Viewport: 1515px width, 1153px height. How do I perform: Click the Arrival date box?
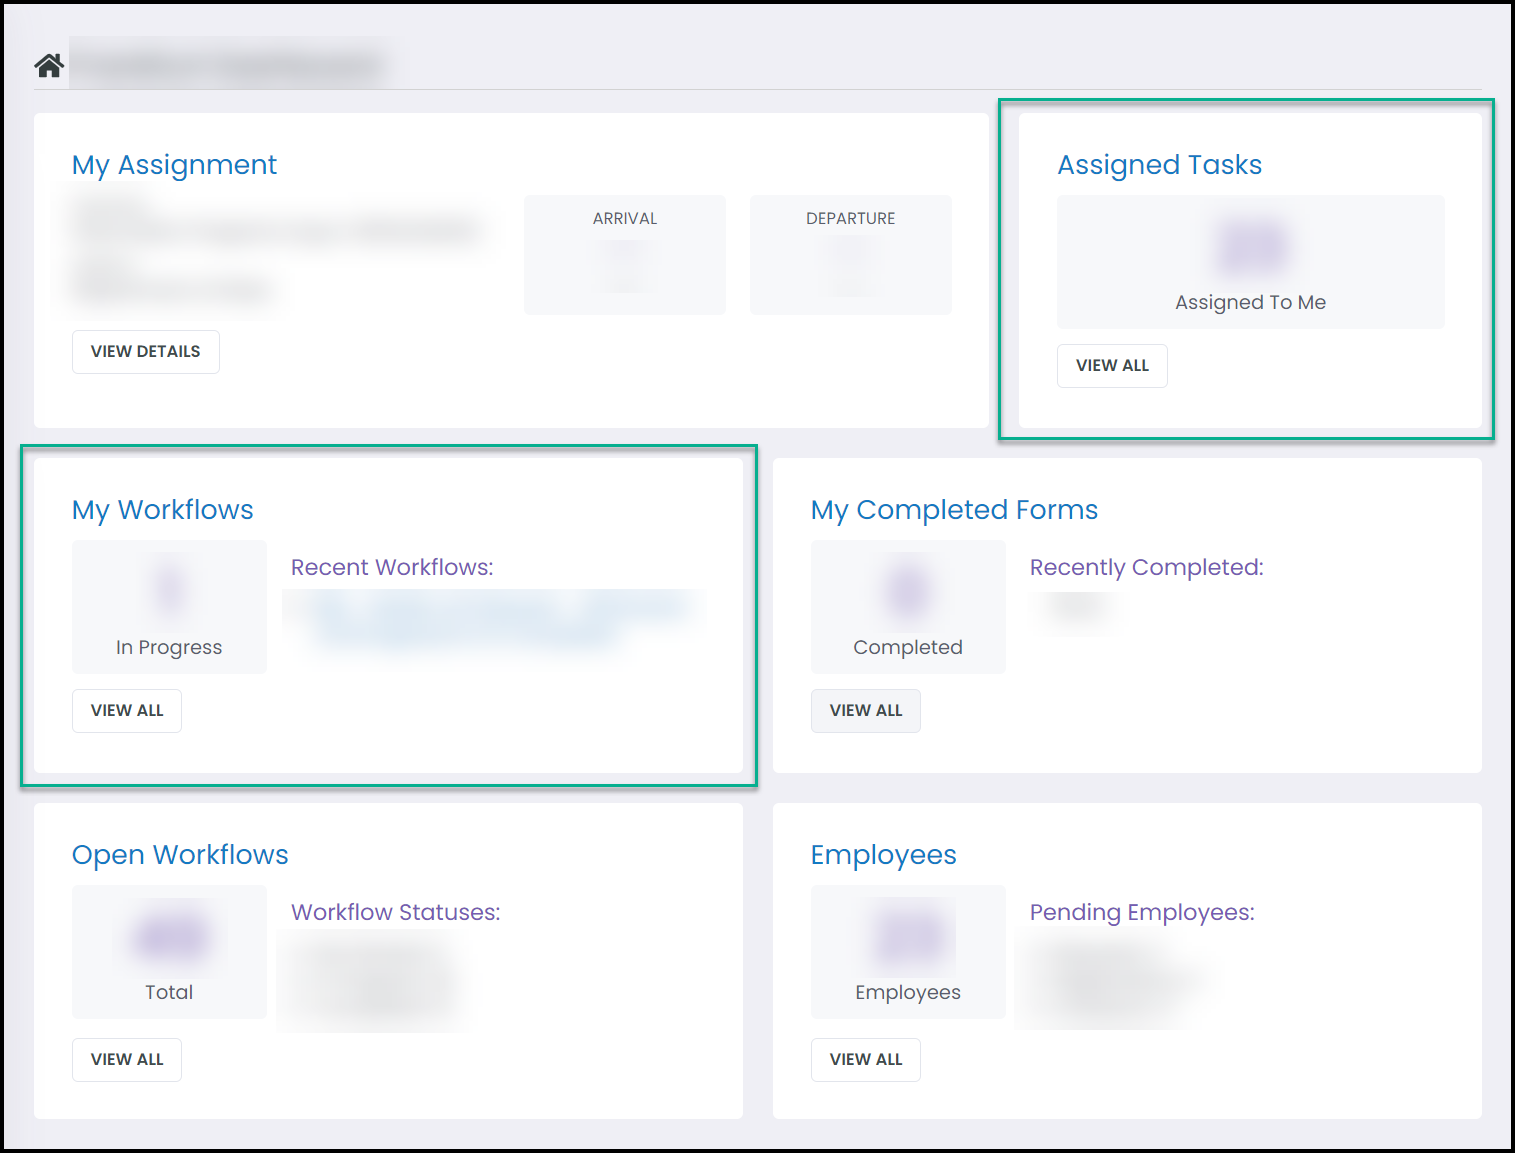[x=625, y=255]
